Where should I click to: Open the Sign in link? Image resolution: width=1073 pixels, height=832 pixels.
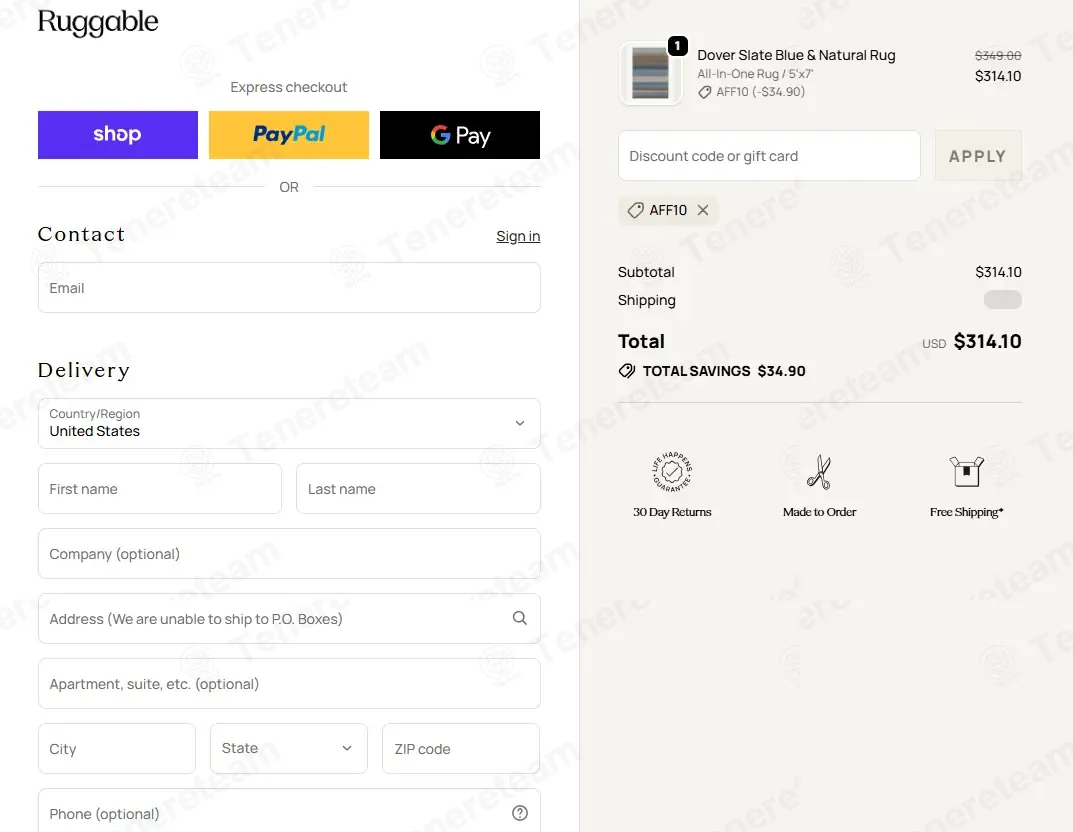(518, 236)
